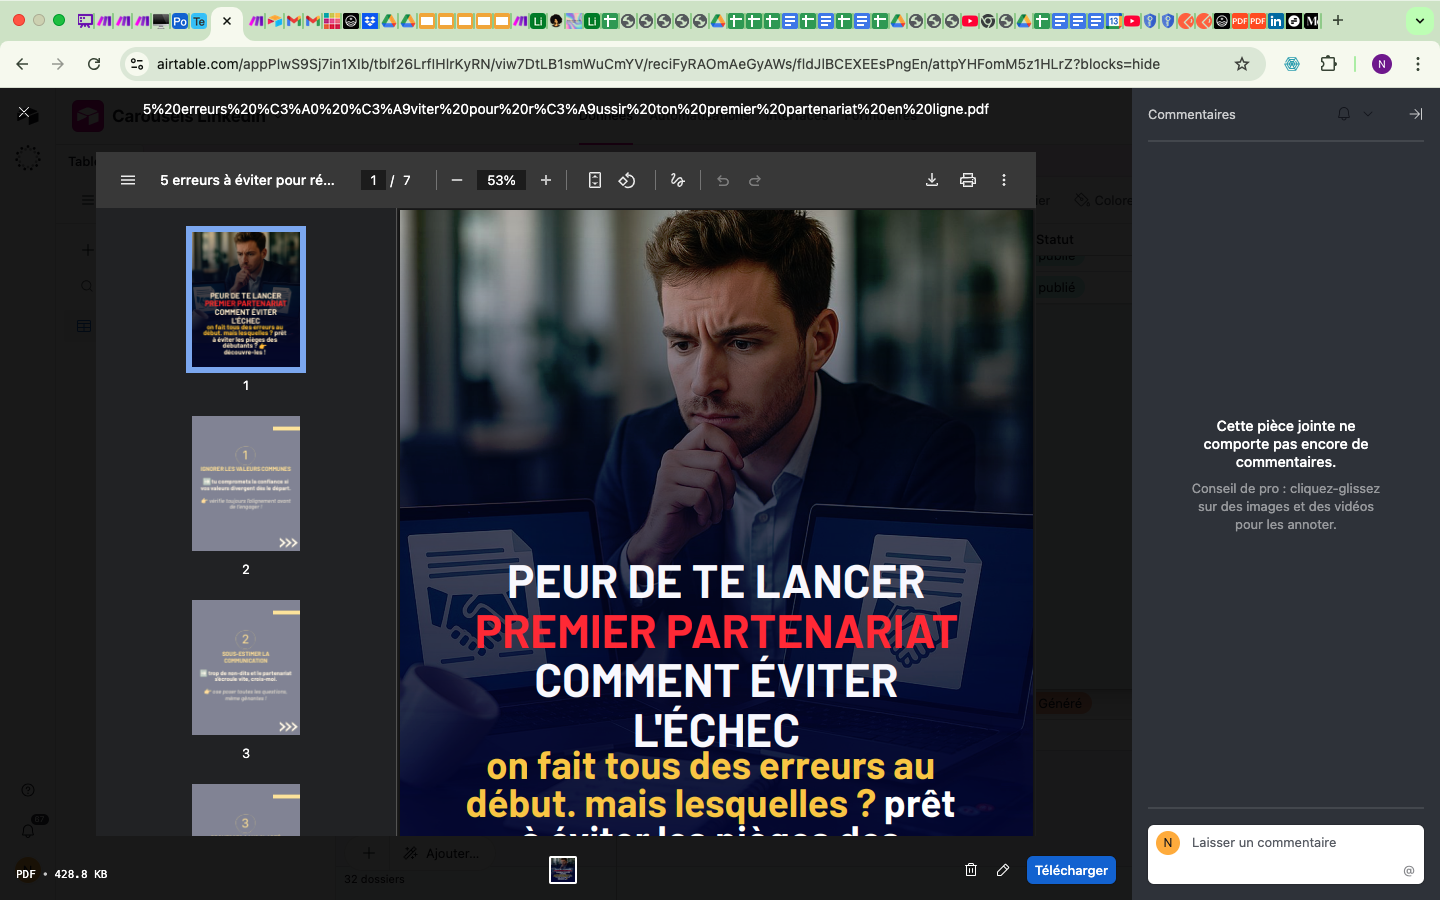
Task: Toggle the PDF sidebar menu icon
Action: (x=128, y=180)
